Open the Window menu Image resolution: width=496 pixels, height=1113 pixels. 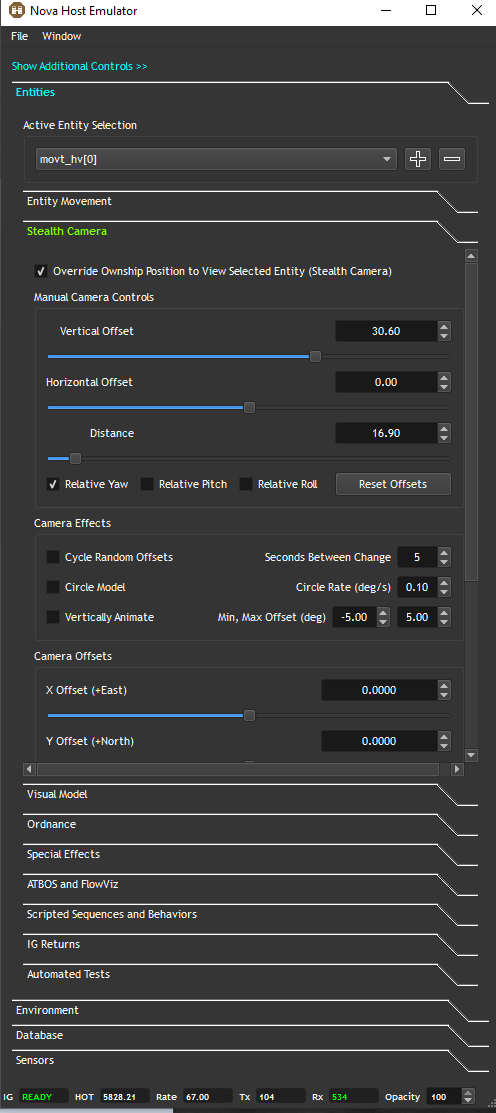62,36
